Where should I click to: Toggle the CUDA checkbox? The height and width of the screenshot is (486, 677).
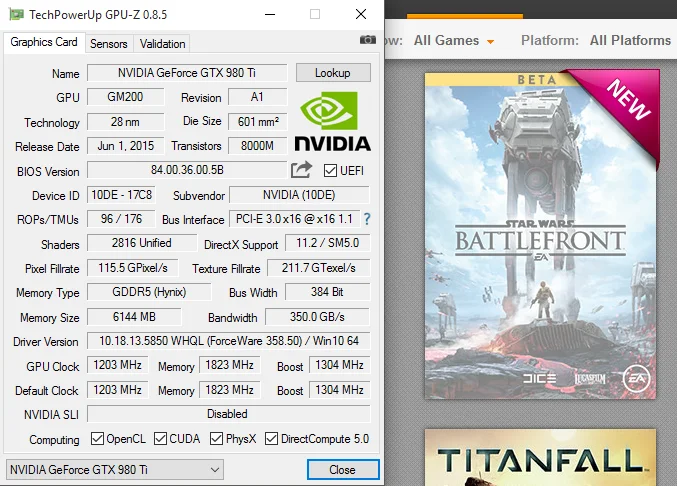point(160,439)
